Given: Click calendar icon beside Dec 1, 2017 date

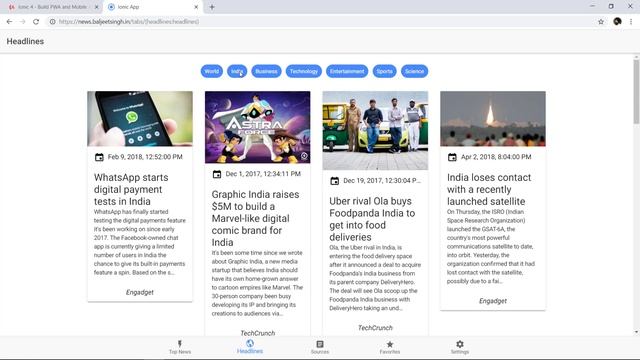Looking at the screenshot, I should [217, 174].
